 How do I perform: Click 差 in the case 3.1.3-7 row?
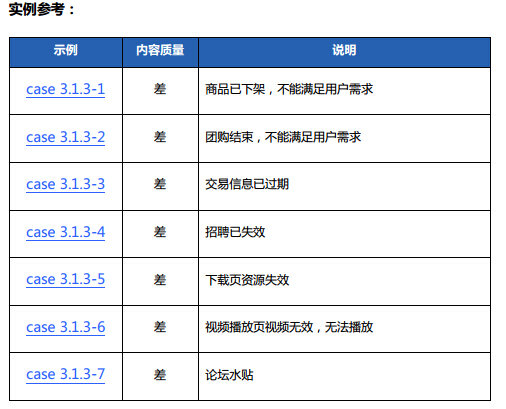point(160,375)
